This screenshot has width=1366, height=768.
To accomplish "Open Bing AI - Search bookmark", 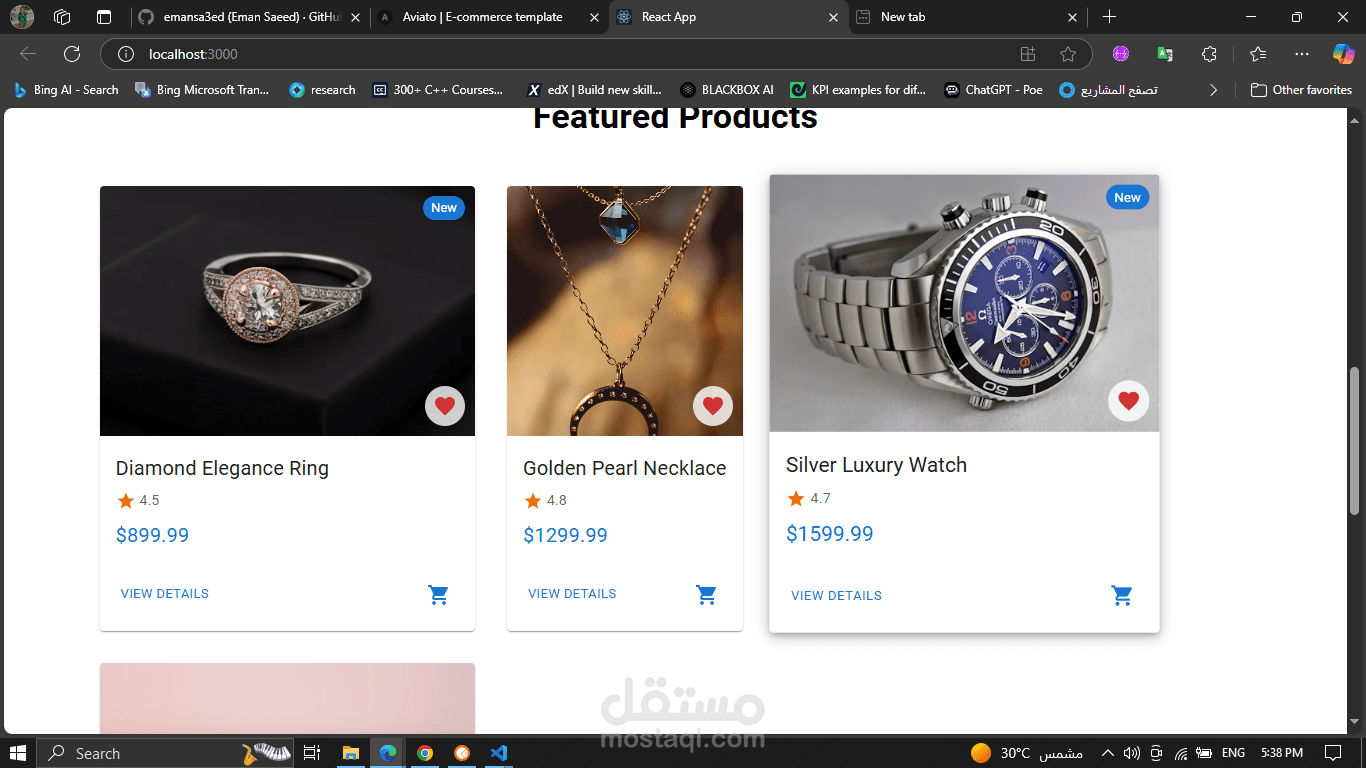I will (66, 90).
